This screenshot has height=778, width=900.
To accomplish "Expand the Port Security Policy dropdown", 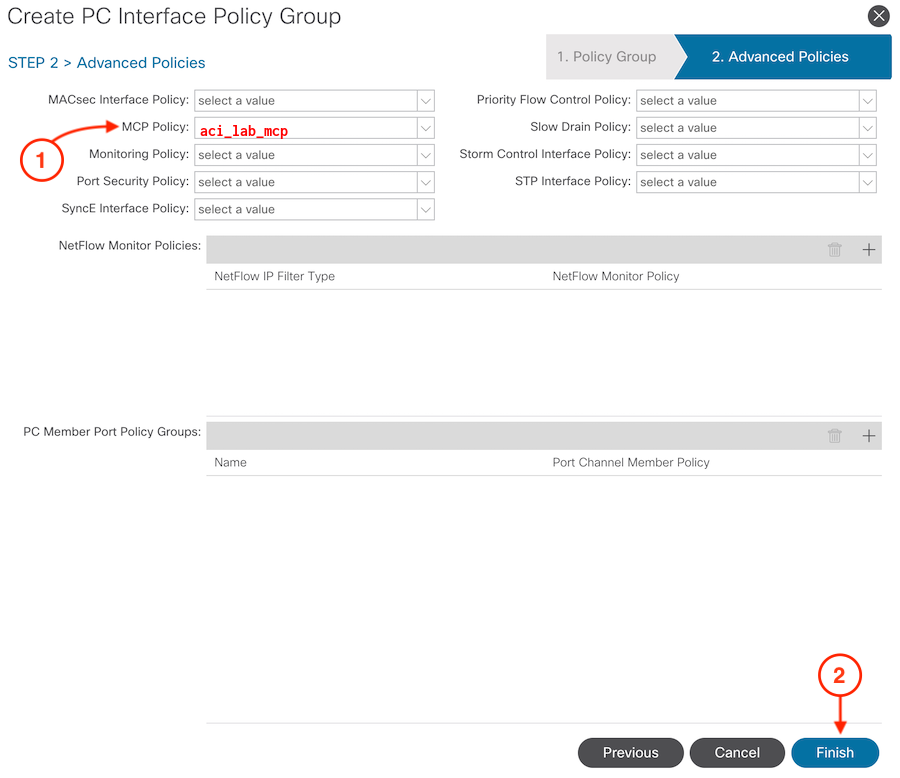I will (426, 182).
